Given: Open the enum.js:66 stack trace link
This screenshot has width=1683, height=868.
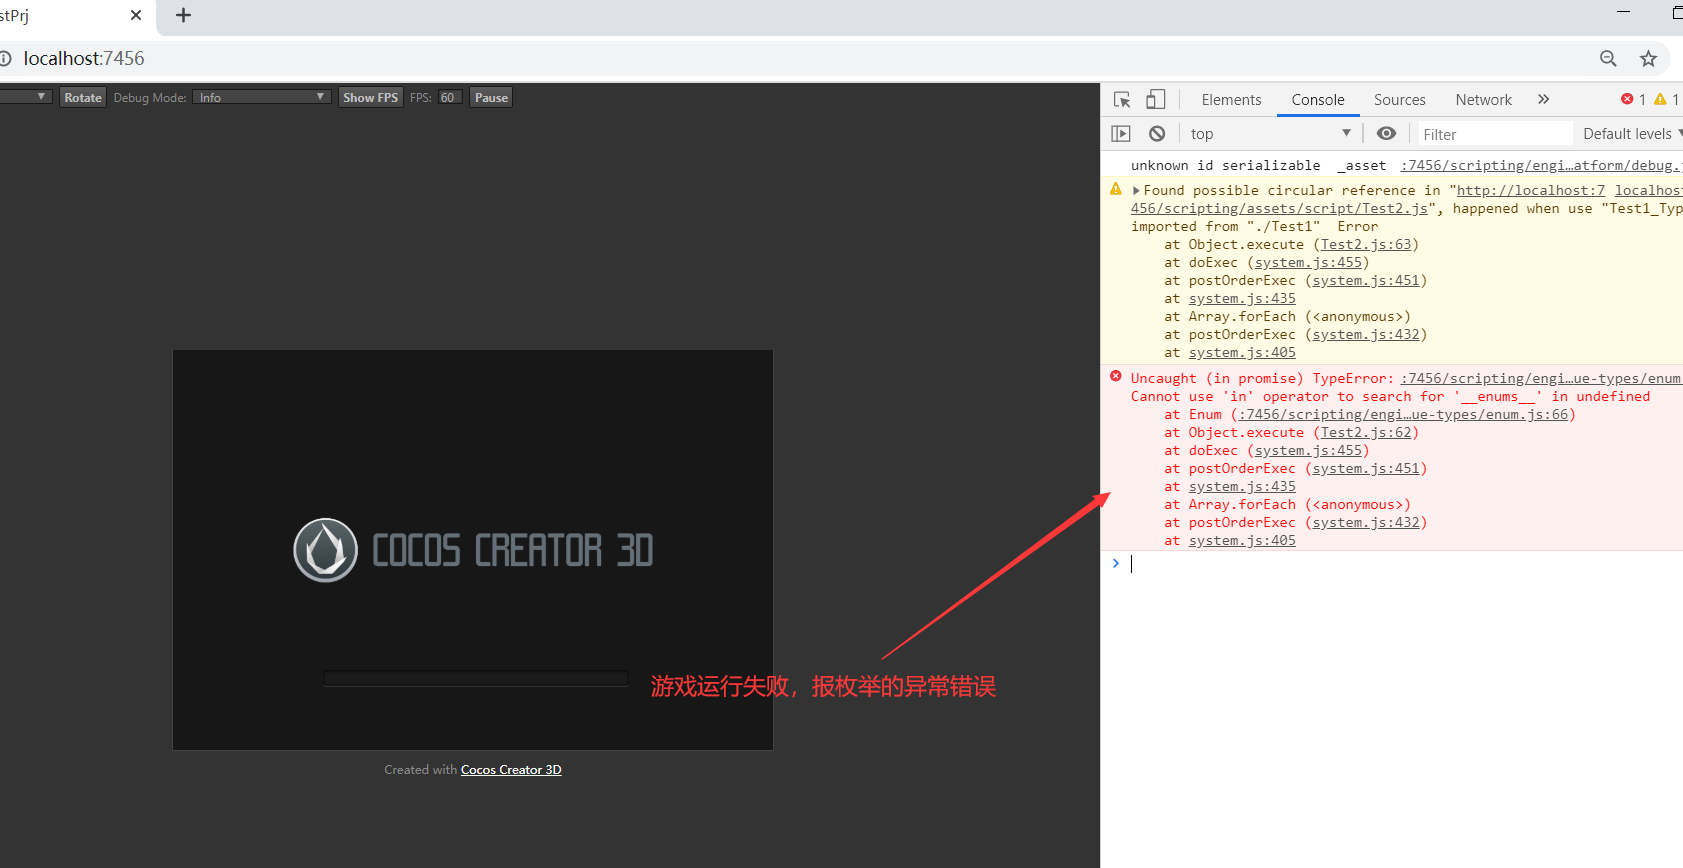Looking at the screenshot, I should 1403,415.
